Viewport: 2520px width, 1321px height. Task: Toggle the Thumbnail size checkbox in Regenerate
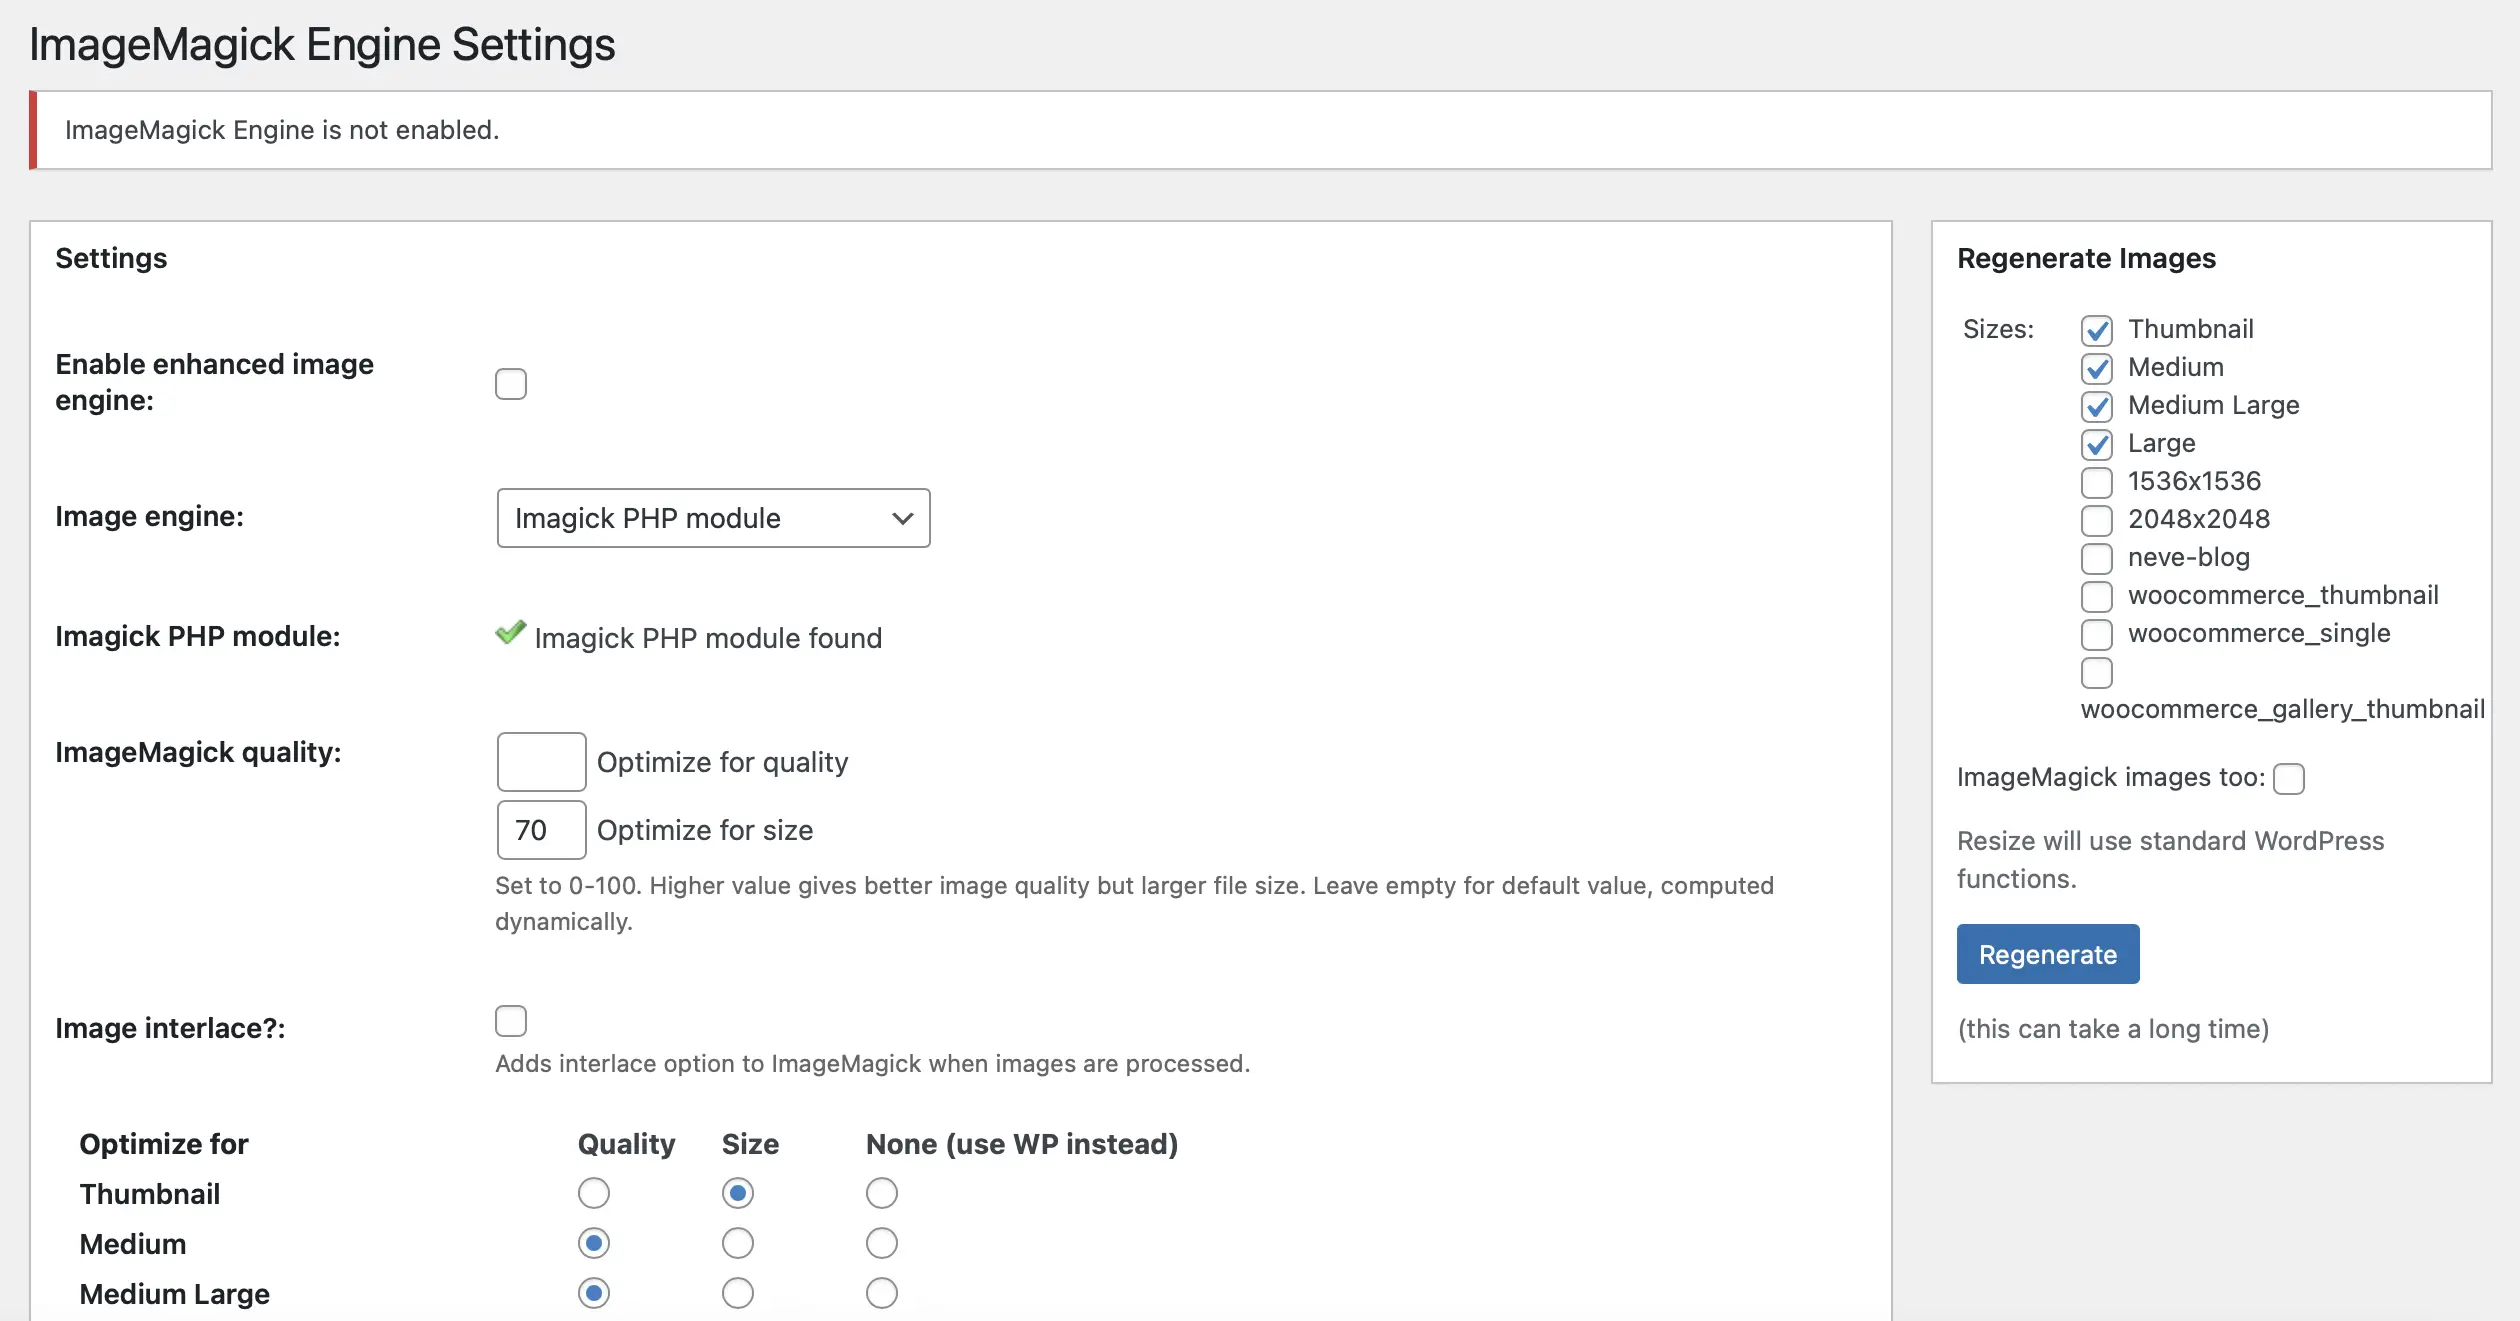tap(2097, 328)
